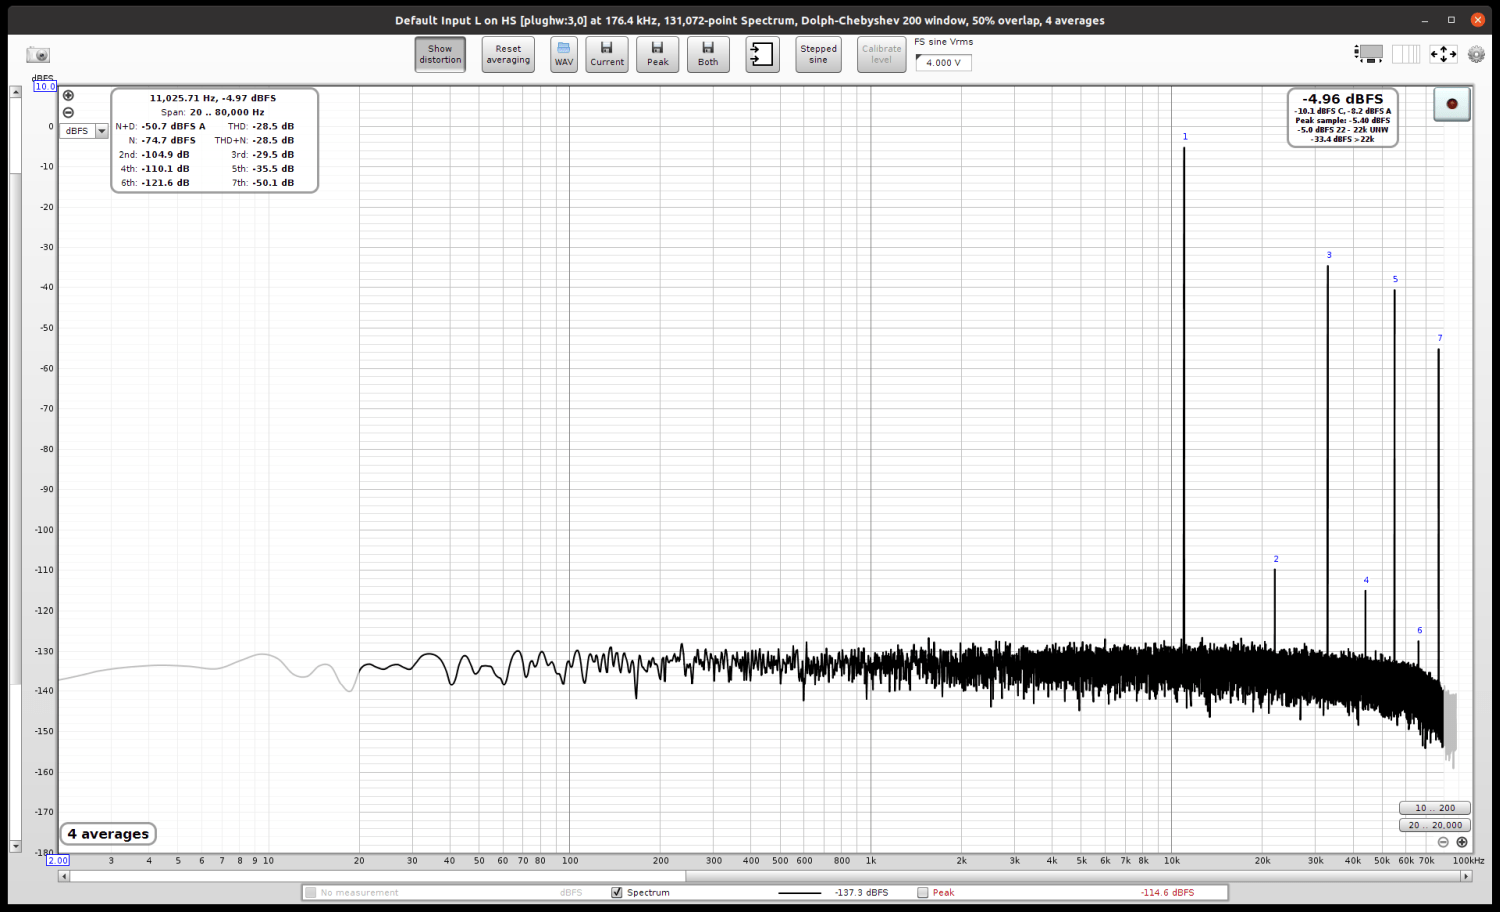Click the Span: 20 .. 80,000 Hz text
The image size is (1500, 912).
coord(213,112)
